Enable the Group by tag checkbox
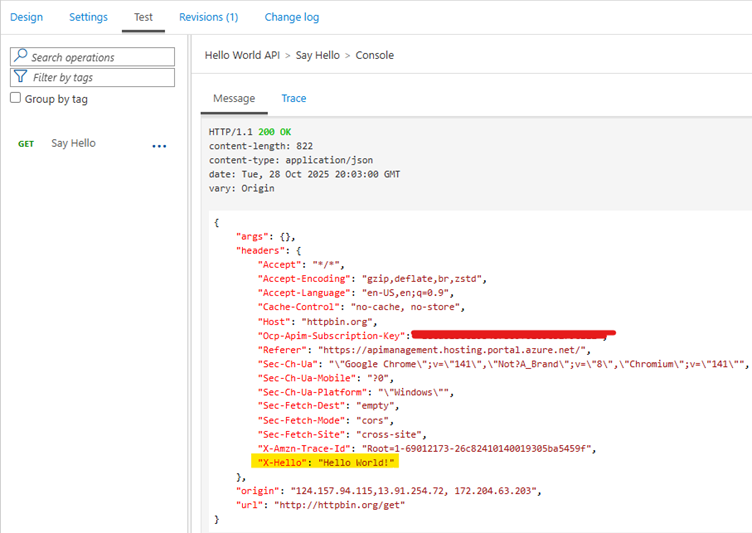Viewport: 752px width, 533px height. (15, 99)
